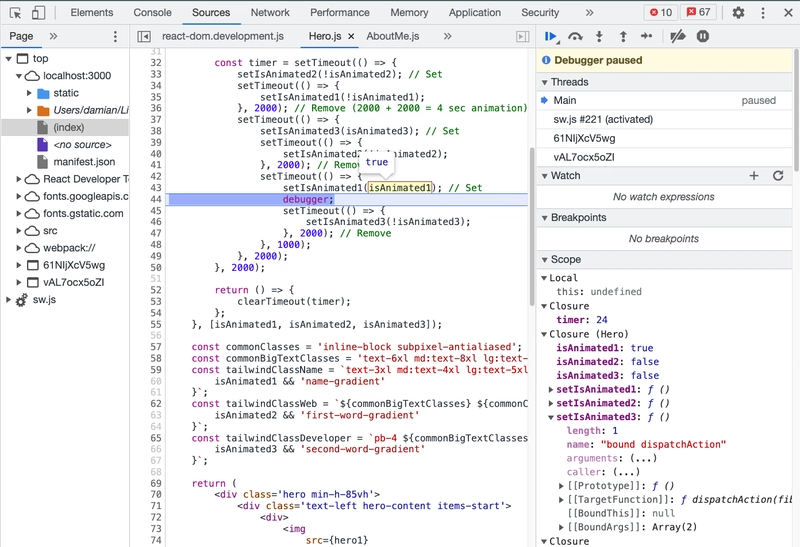Add a watch expression with plus icon
The image size is (800, 547).
point(754,176)
